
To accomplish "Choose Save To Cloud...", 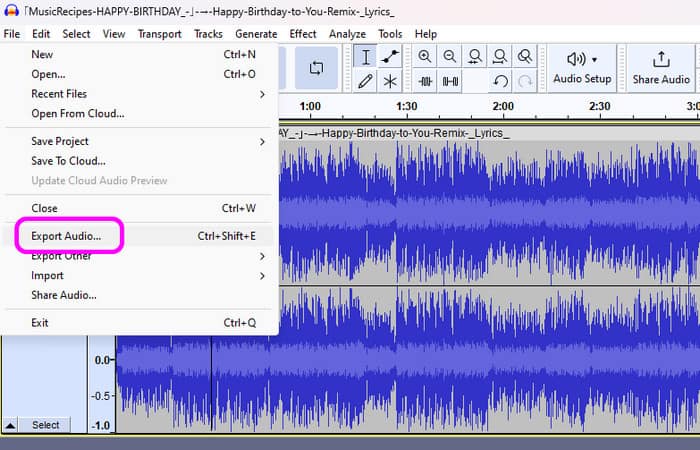I will click(138, 161).
